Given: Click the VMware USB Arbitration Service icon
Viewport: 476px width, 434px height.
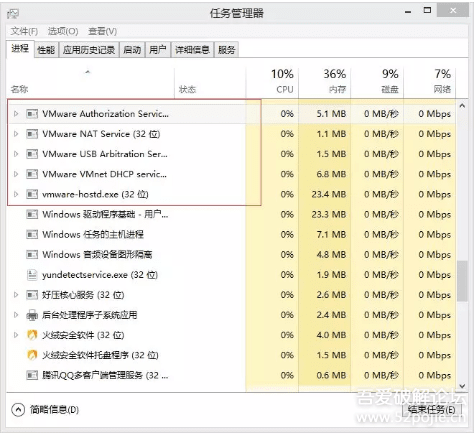Looking at the screenshot, I should pyautogui.click(x=32, y=154).
